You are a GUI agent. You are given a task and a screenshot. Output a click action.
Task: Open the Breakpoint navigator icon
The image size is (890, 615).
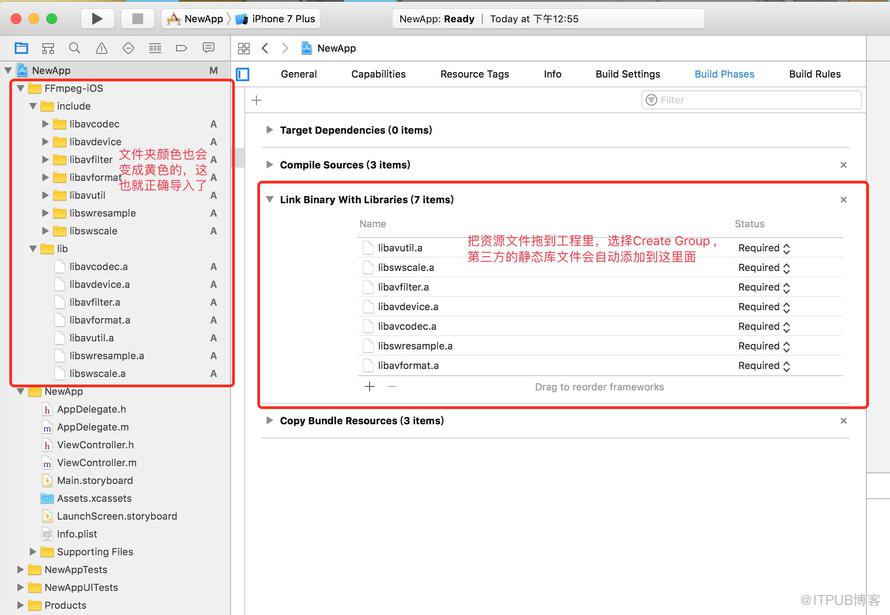click(x=182, y=48)
